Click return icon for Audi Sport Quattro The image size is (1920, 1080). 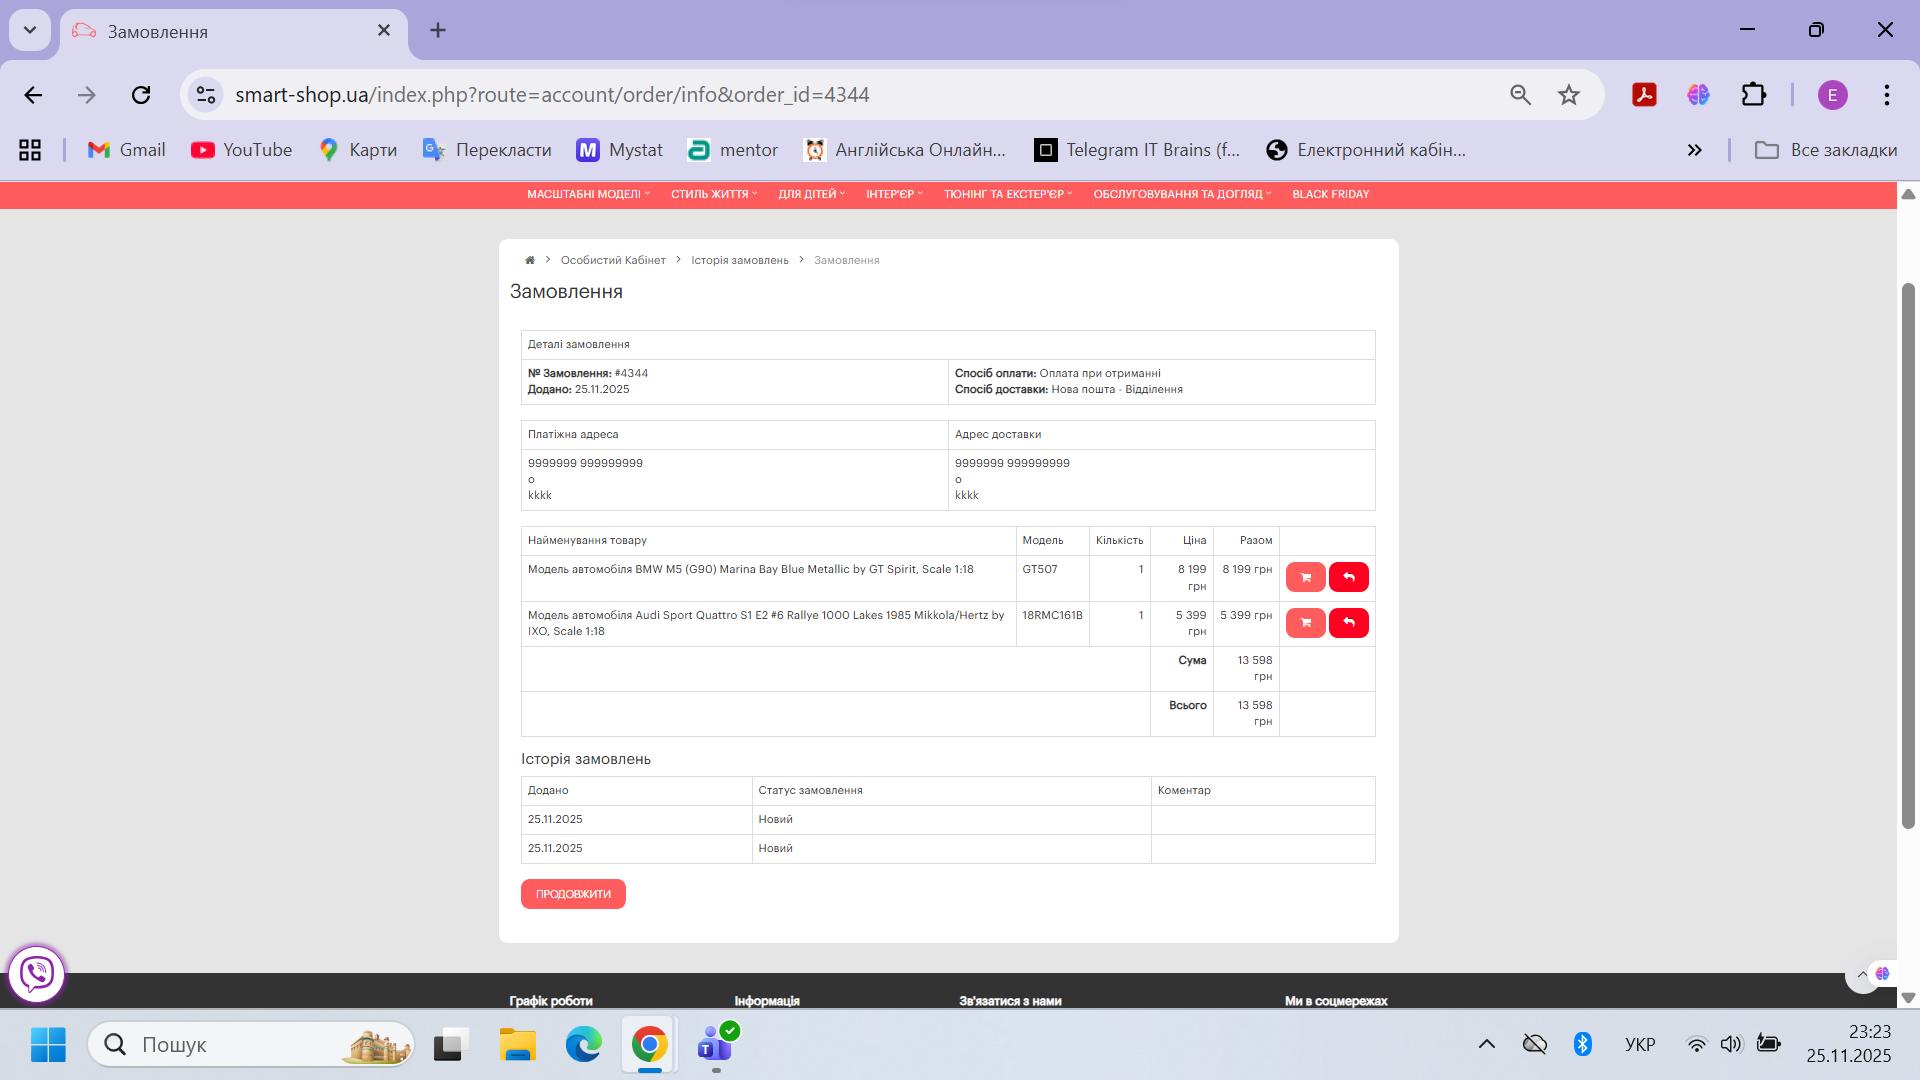coord(1348,623)
